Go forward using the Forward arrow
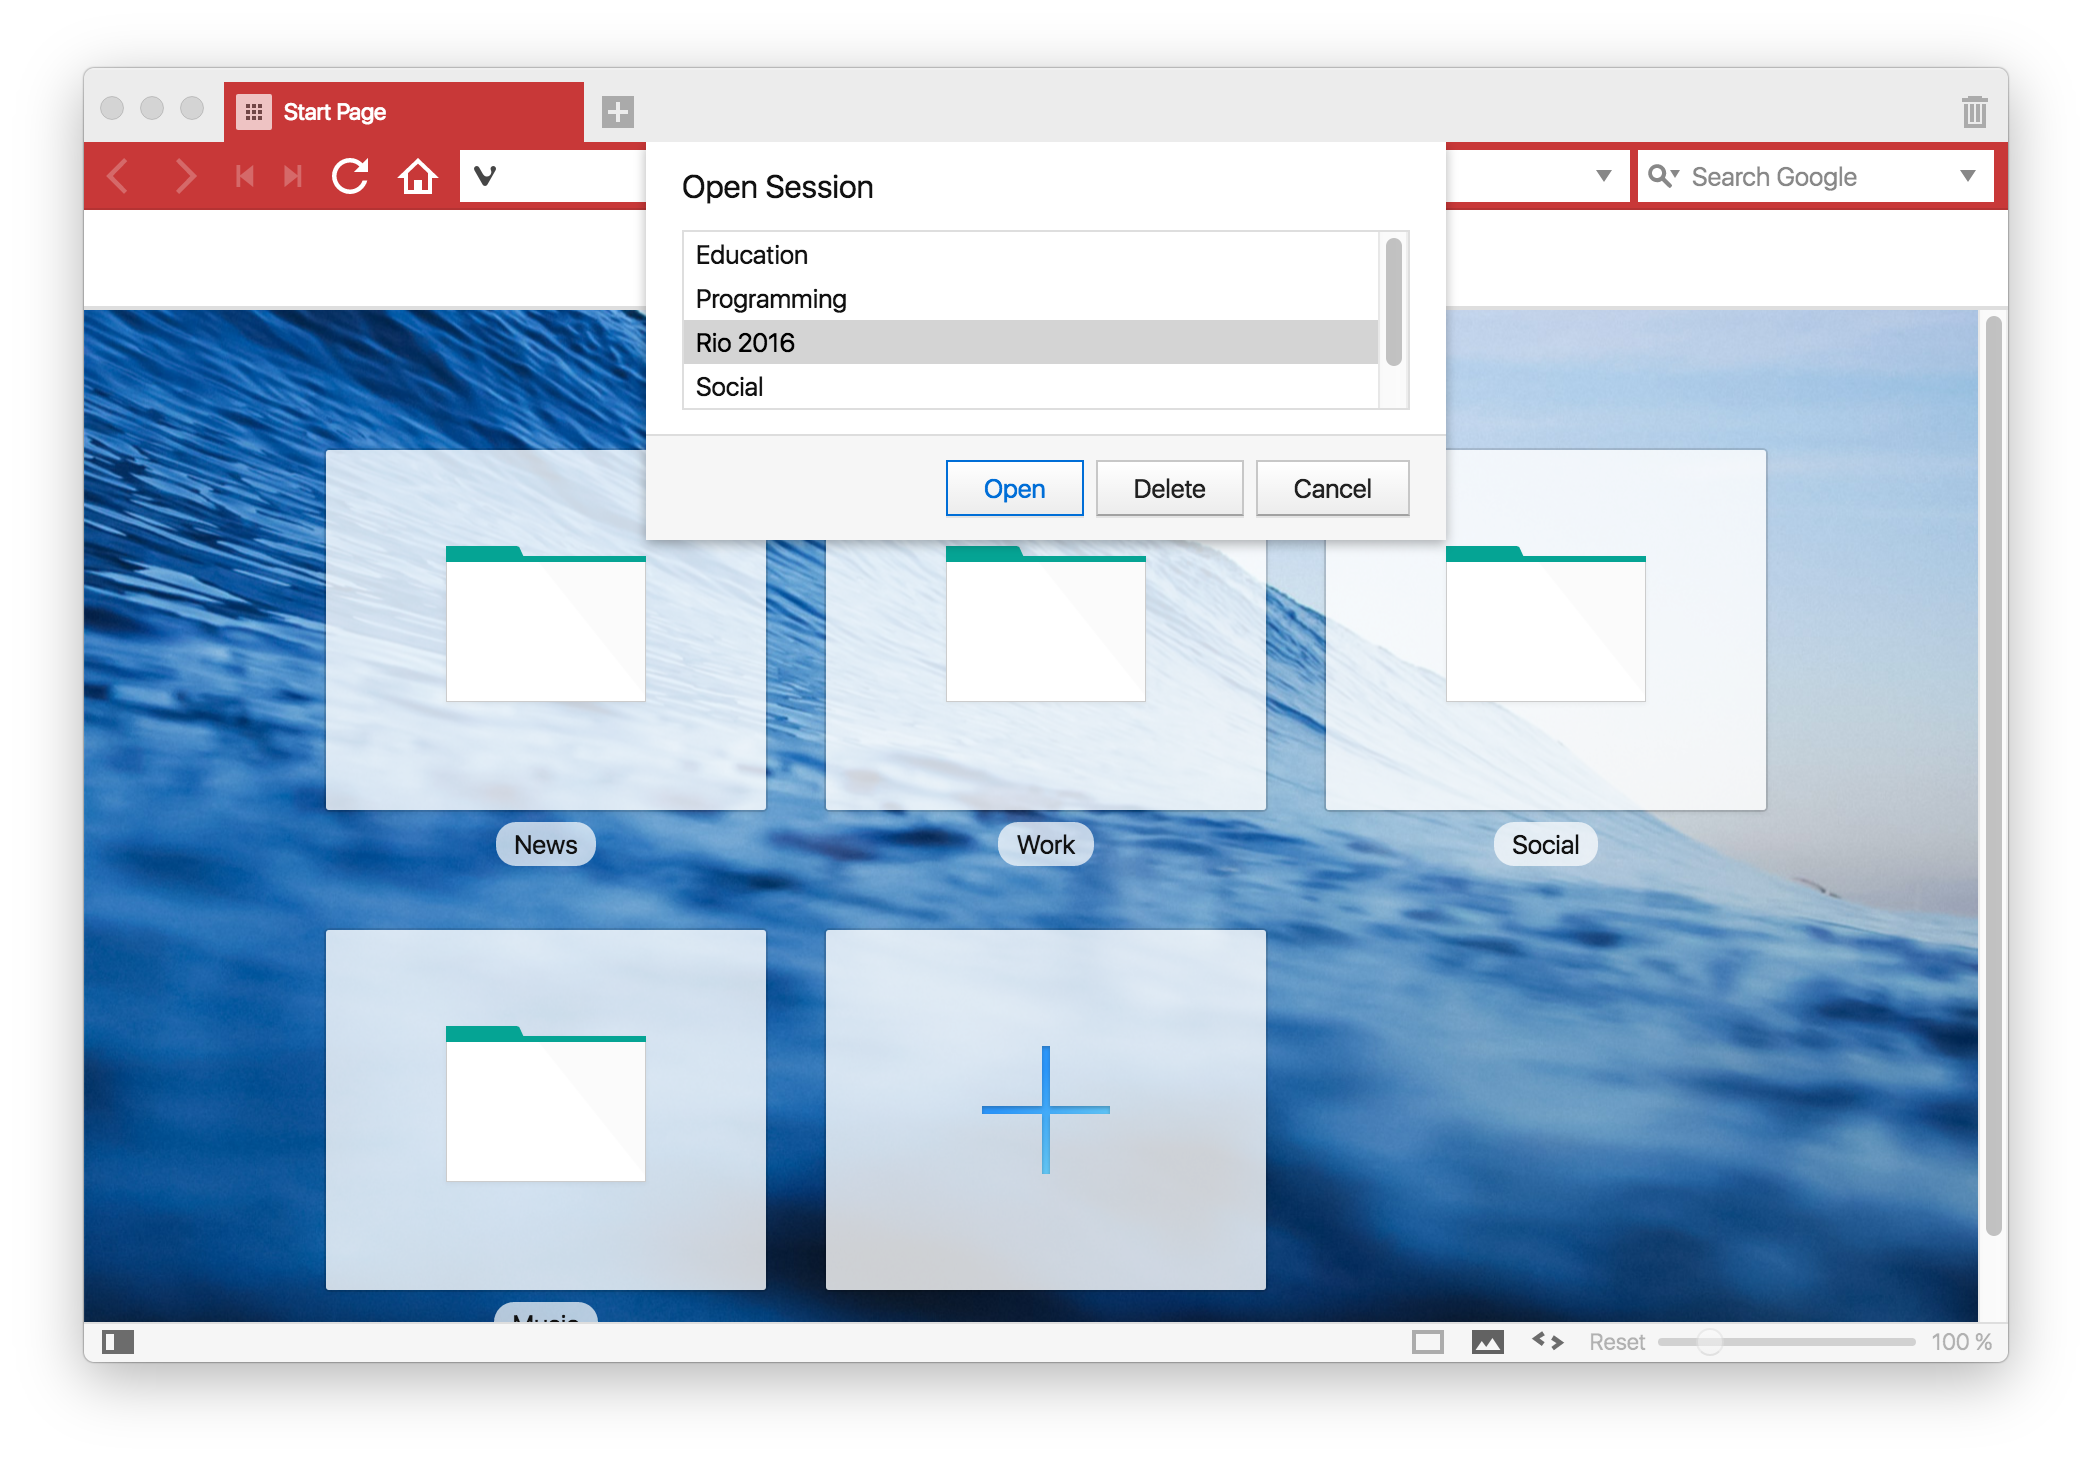This screenshot has height=1462, width=2092. (185, 176)
